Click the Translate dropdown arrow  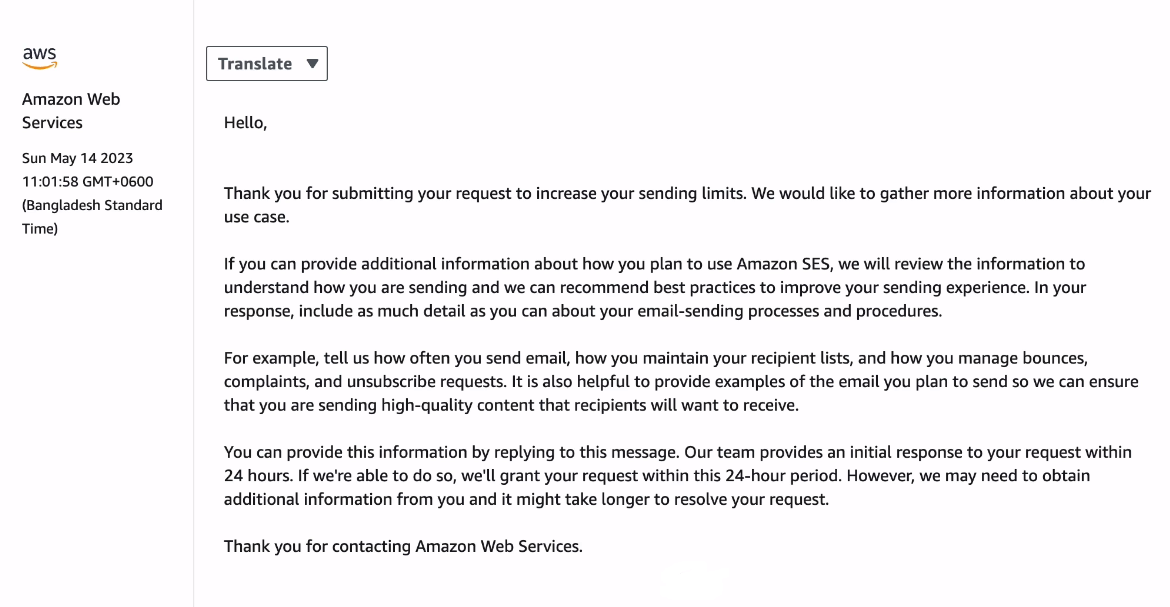click(x=312, y=63)
